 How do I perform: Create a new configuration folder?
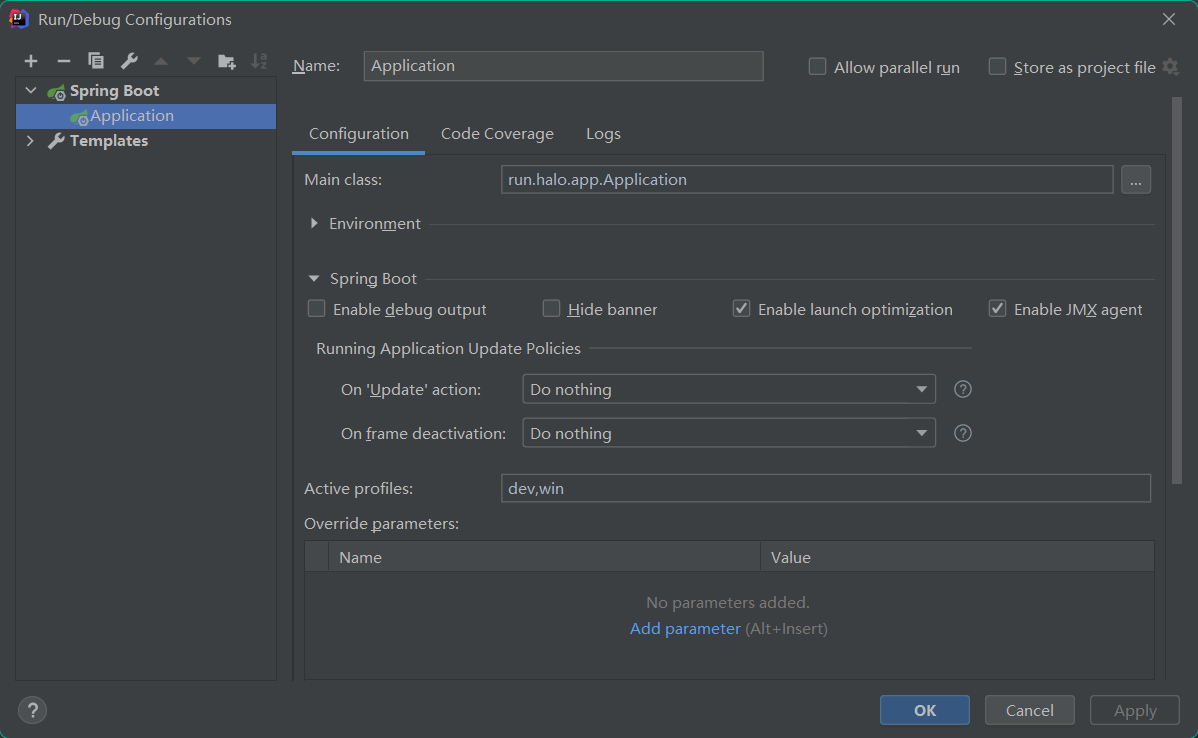227,60
